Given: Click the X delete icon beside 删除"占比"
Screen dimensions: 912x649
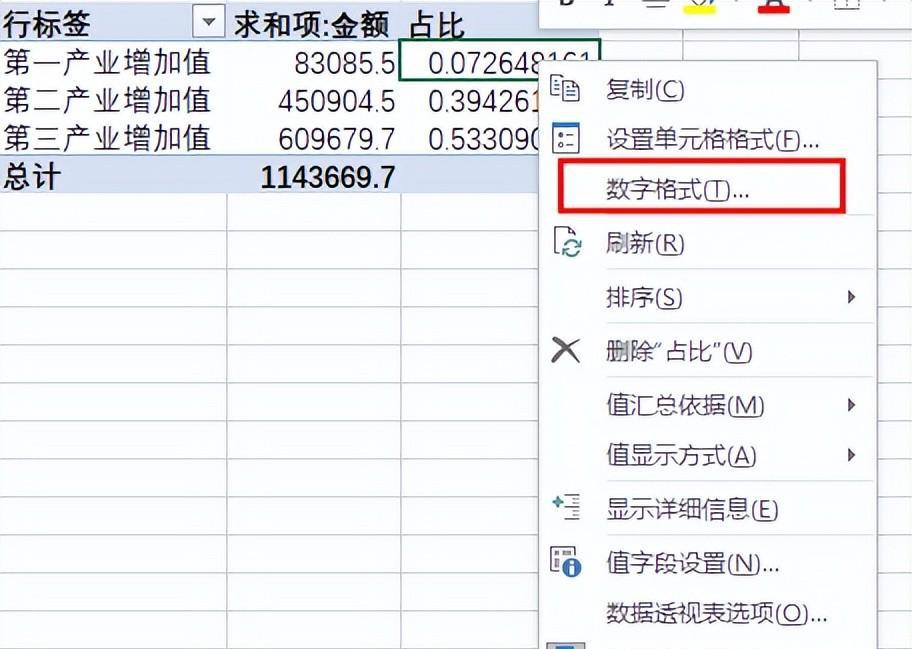Looking at the screenshot, I should (x=565, y=350).
